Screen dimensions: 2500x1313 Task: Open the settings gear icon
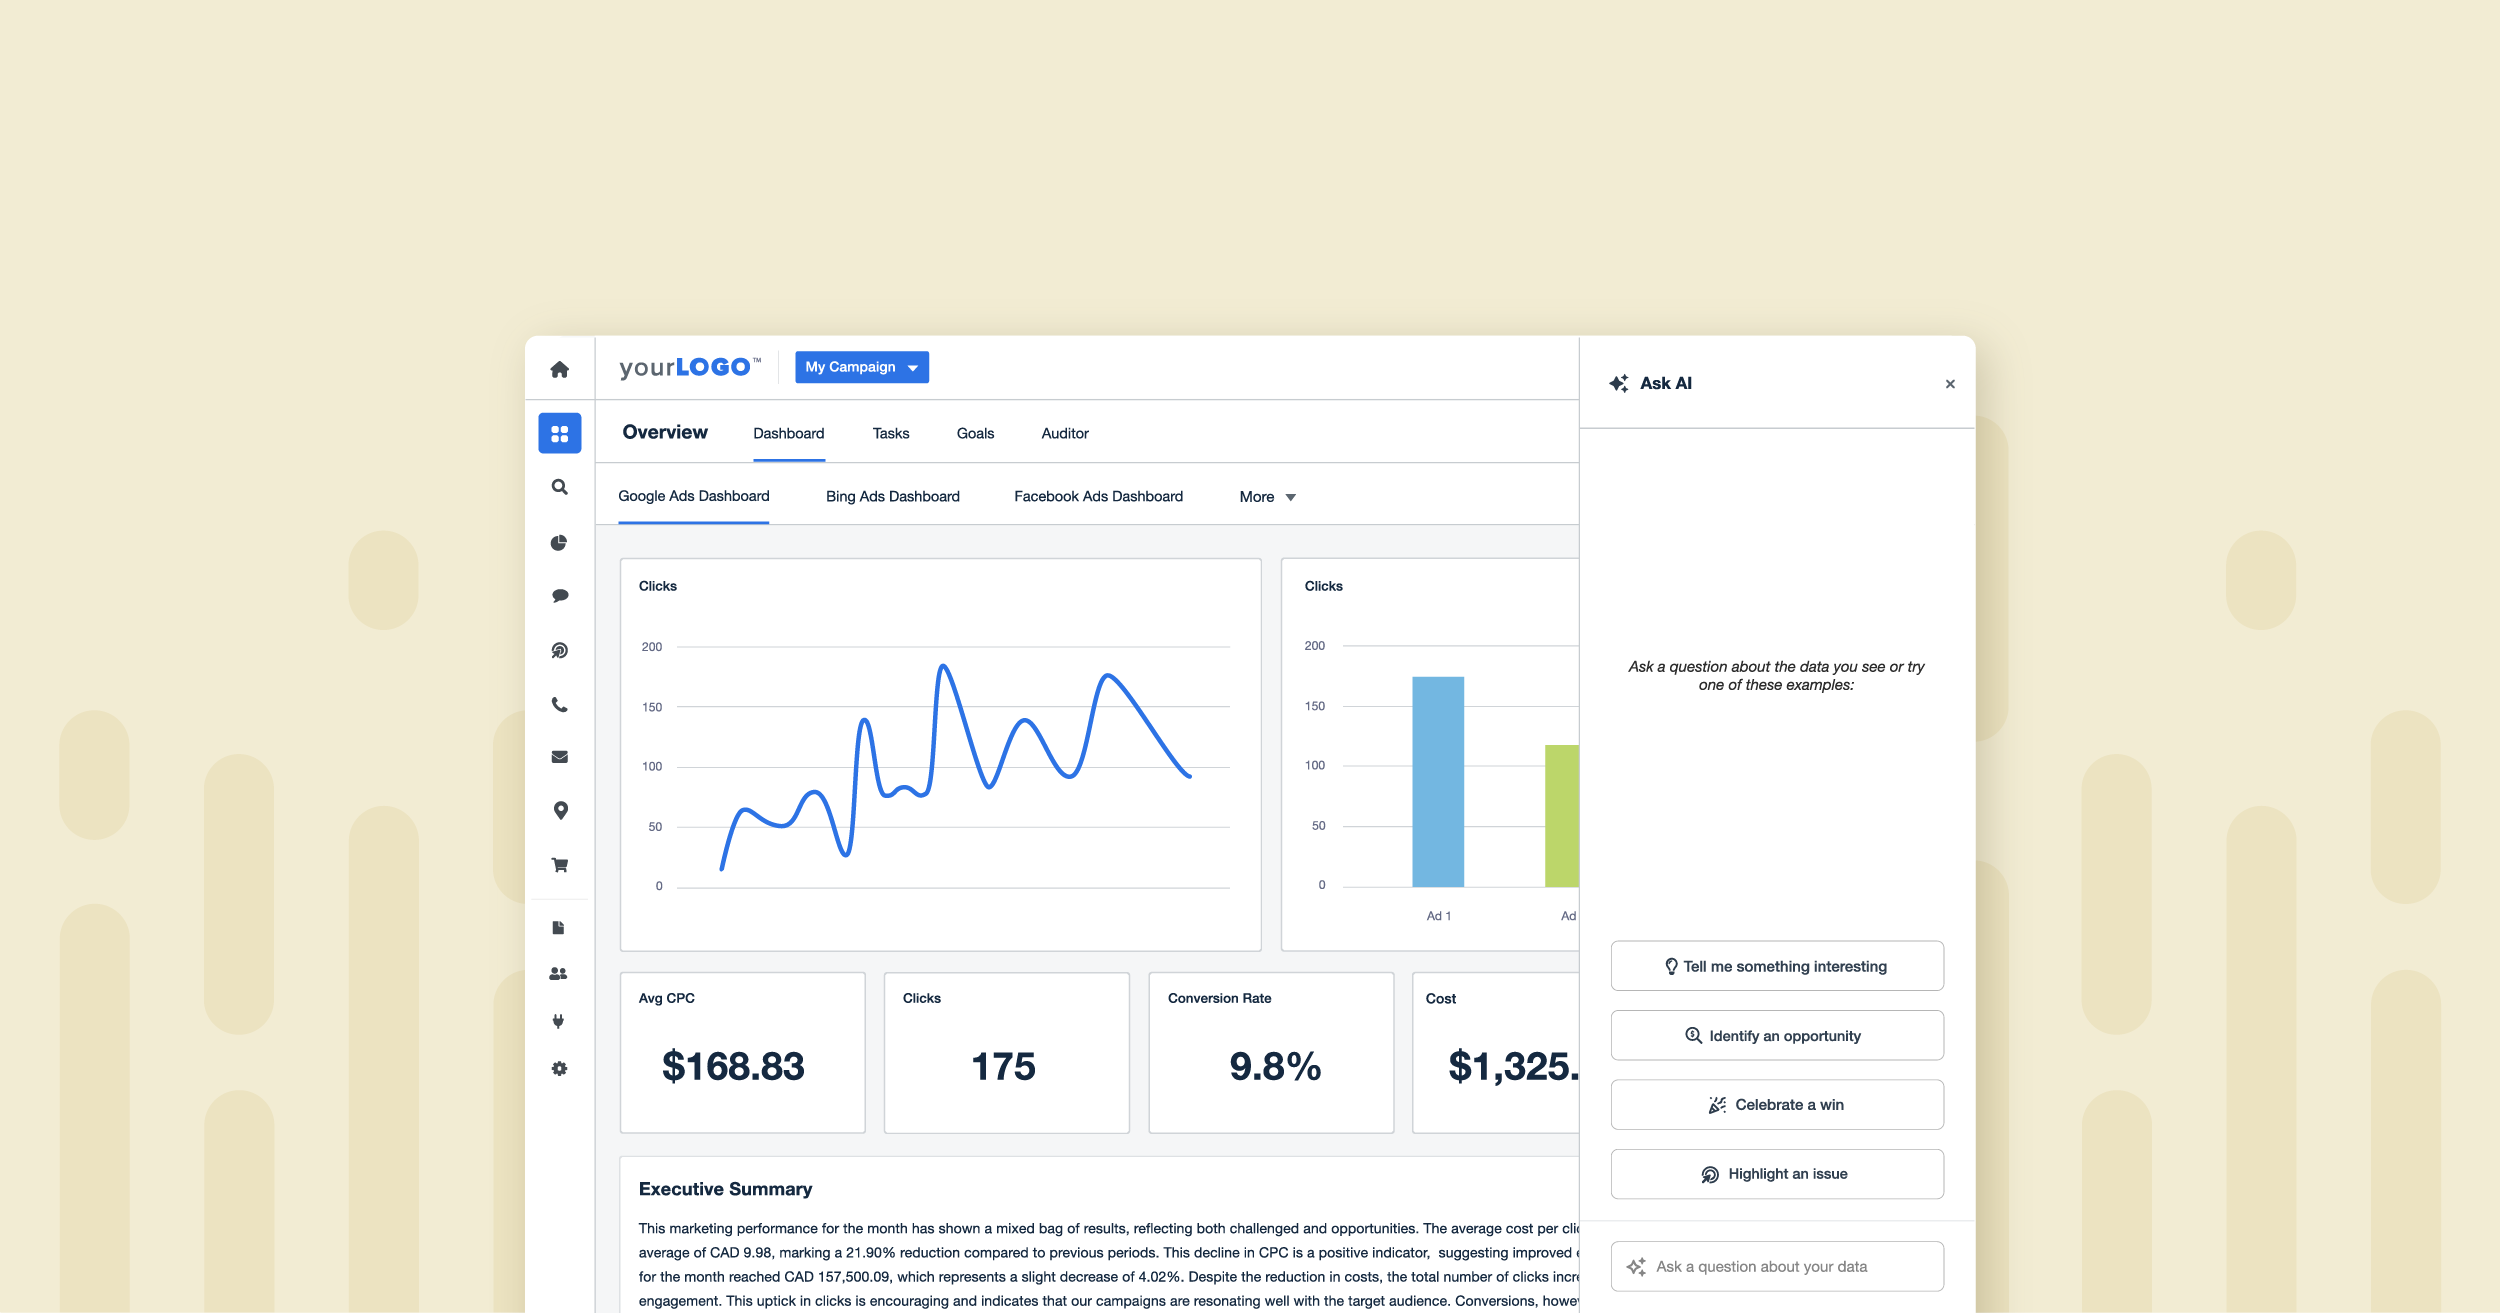(x=559, y=1068)
